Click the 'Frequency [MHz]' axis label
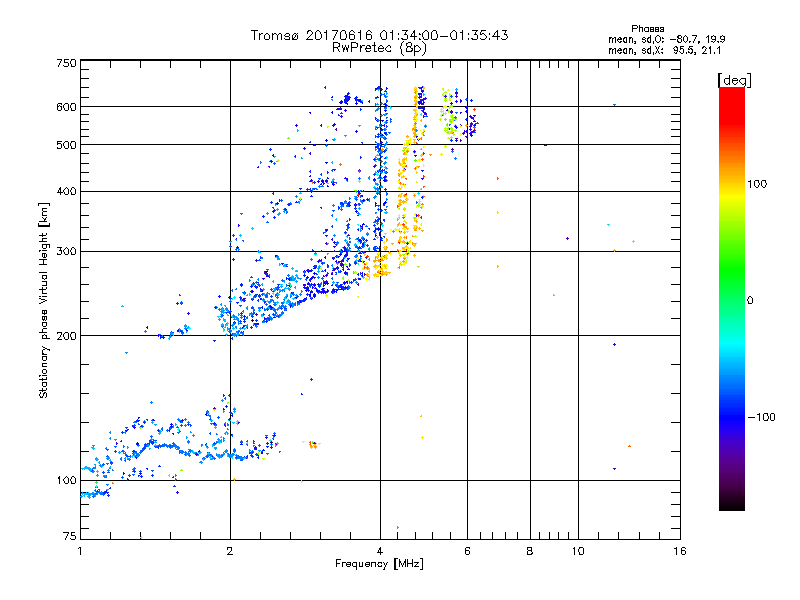 pos(379,564)
